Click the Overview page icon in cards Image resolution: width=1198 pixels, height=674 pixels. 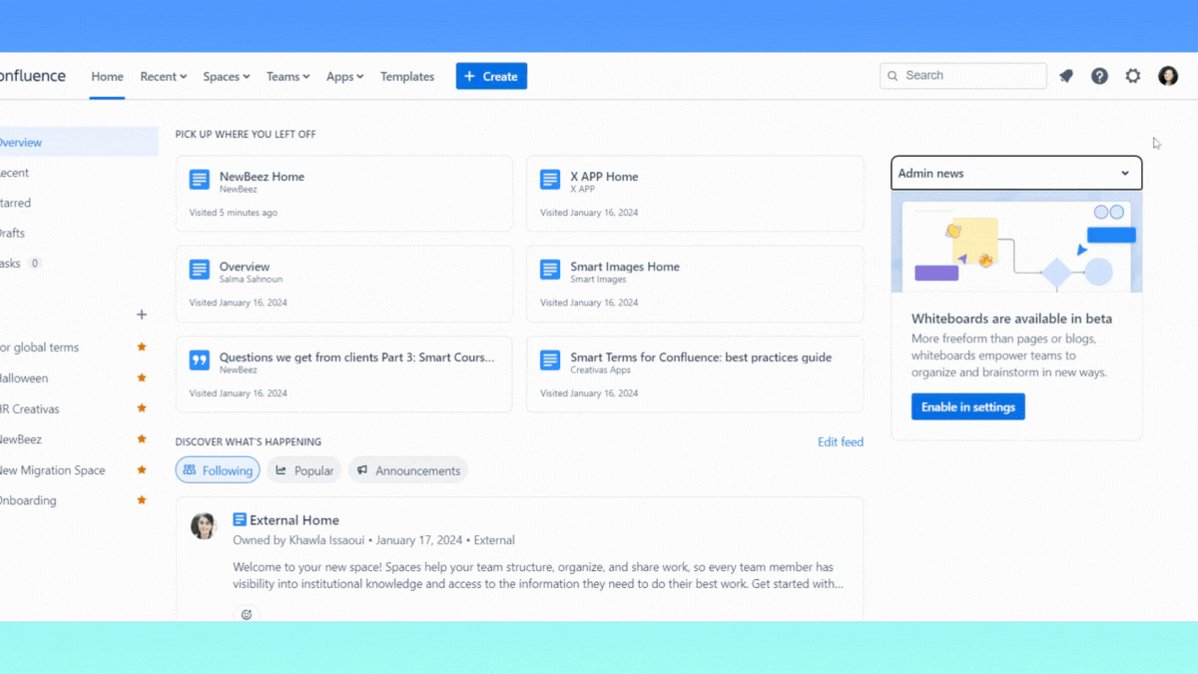199,270
